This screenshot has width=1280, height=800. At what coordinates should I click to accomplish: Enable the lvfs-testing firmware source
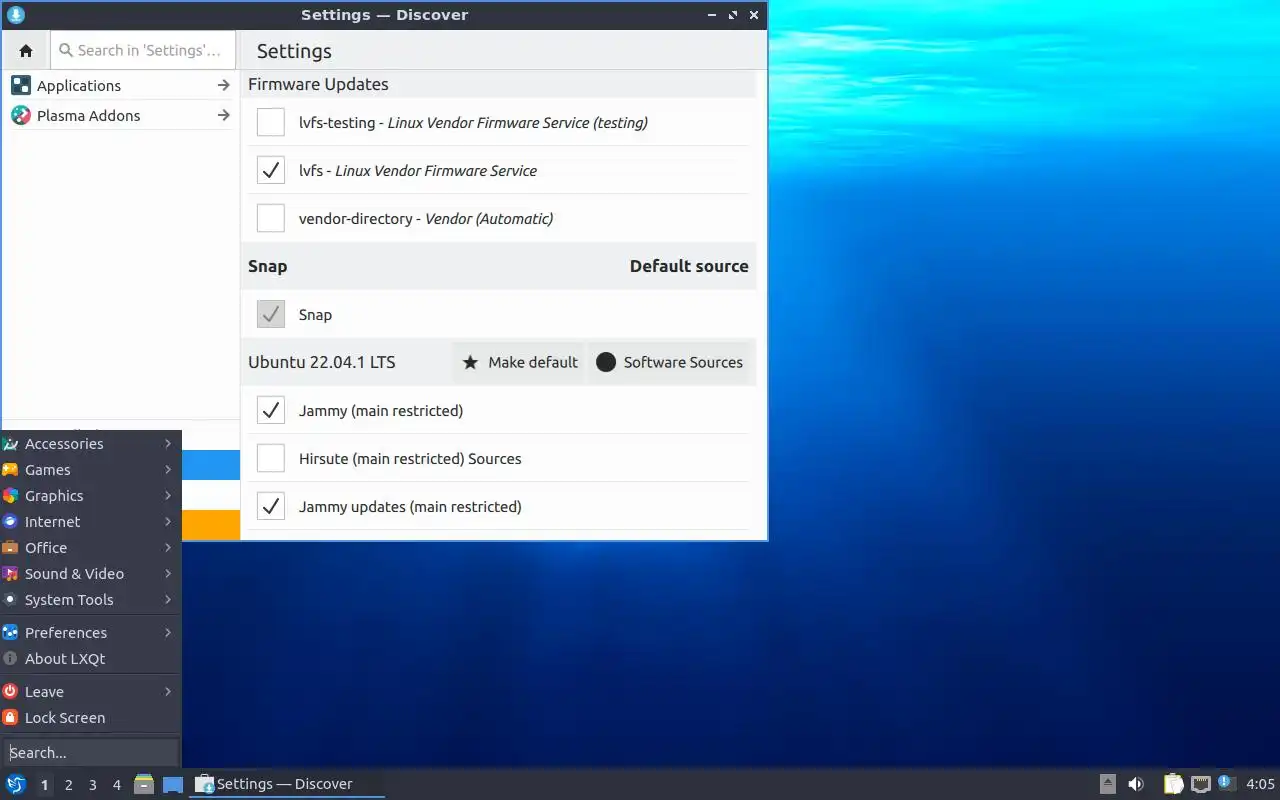tap(271, 122)
